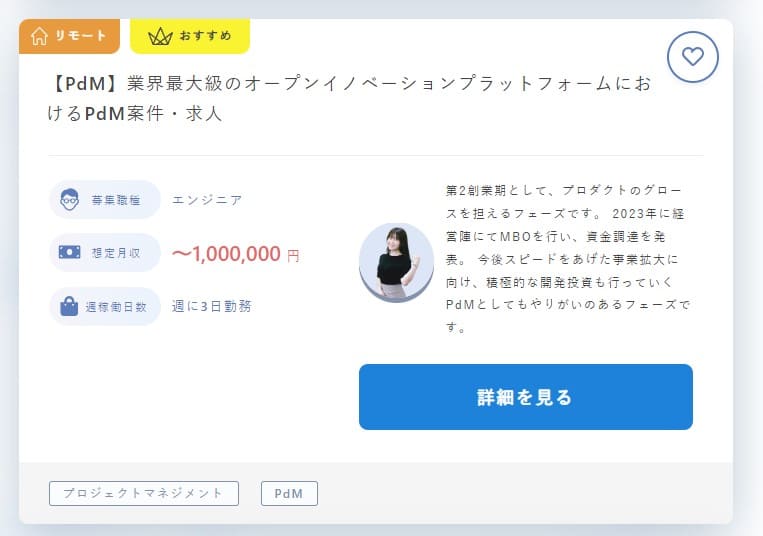
Task: Click the 週稼働日数 label pill
Action: click(105, 306)
